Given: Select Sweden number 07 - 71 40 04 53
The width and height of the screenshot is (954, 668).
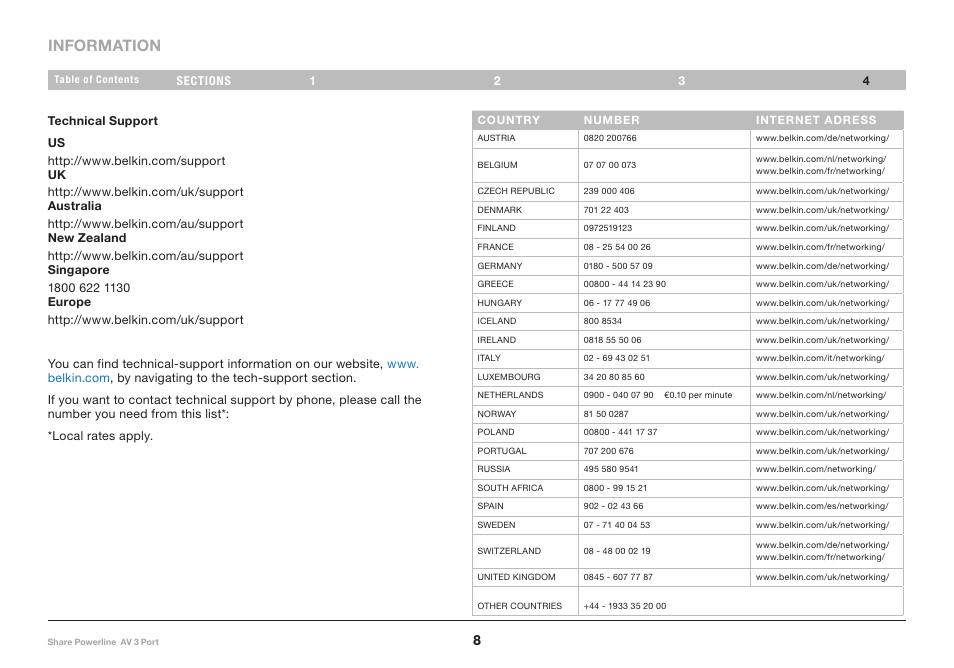Looking at the screenshot, I should (x=616, y=526).
